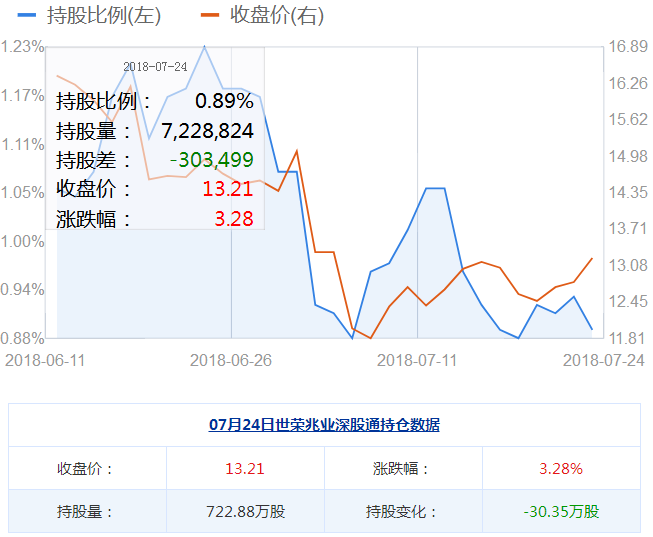Image resolution: width=653 pixels, height=537 pixels.
Task: Click the table value -30.35万股
Action: [561, 512]
